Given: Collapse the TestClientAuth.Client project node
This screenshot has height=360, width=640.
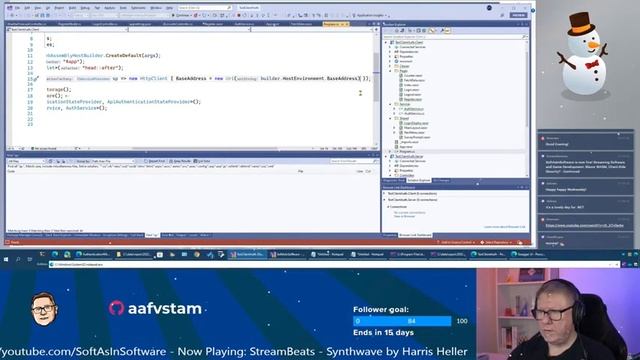Looking at the screenshot, I should [x=386, y=42].
